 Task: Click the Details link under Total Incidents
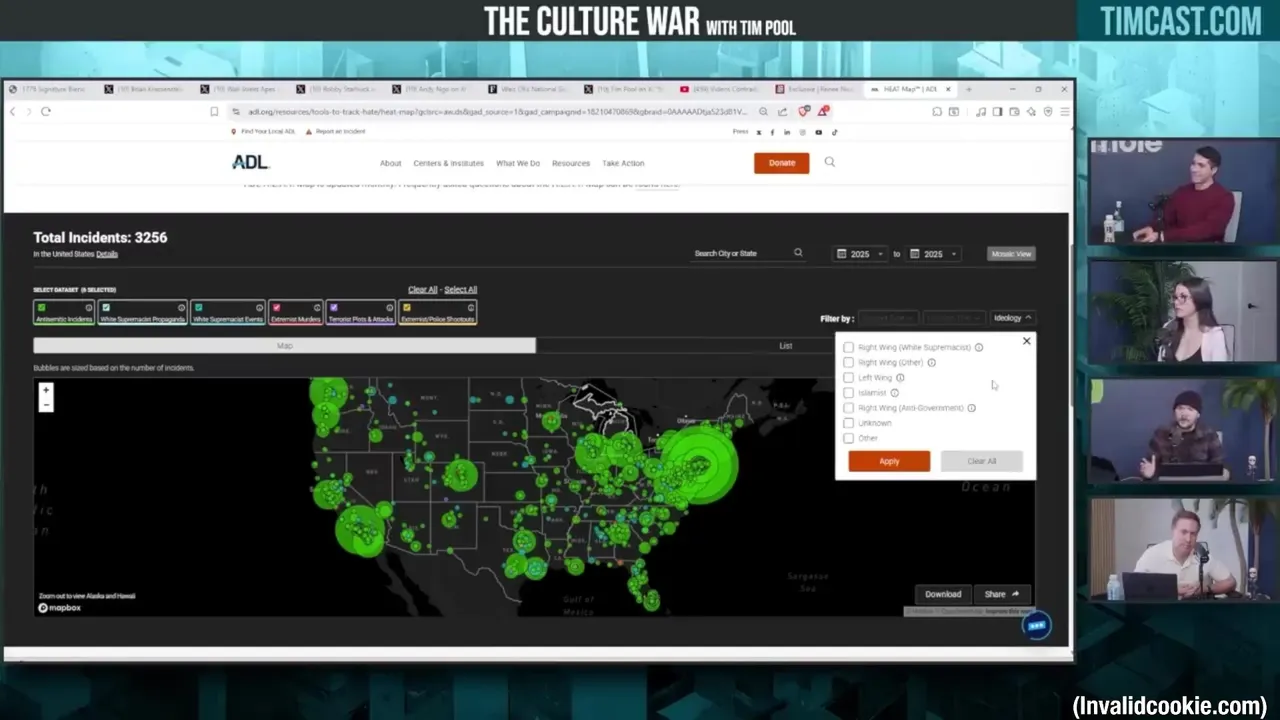pos(107,254)
